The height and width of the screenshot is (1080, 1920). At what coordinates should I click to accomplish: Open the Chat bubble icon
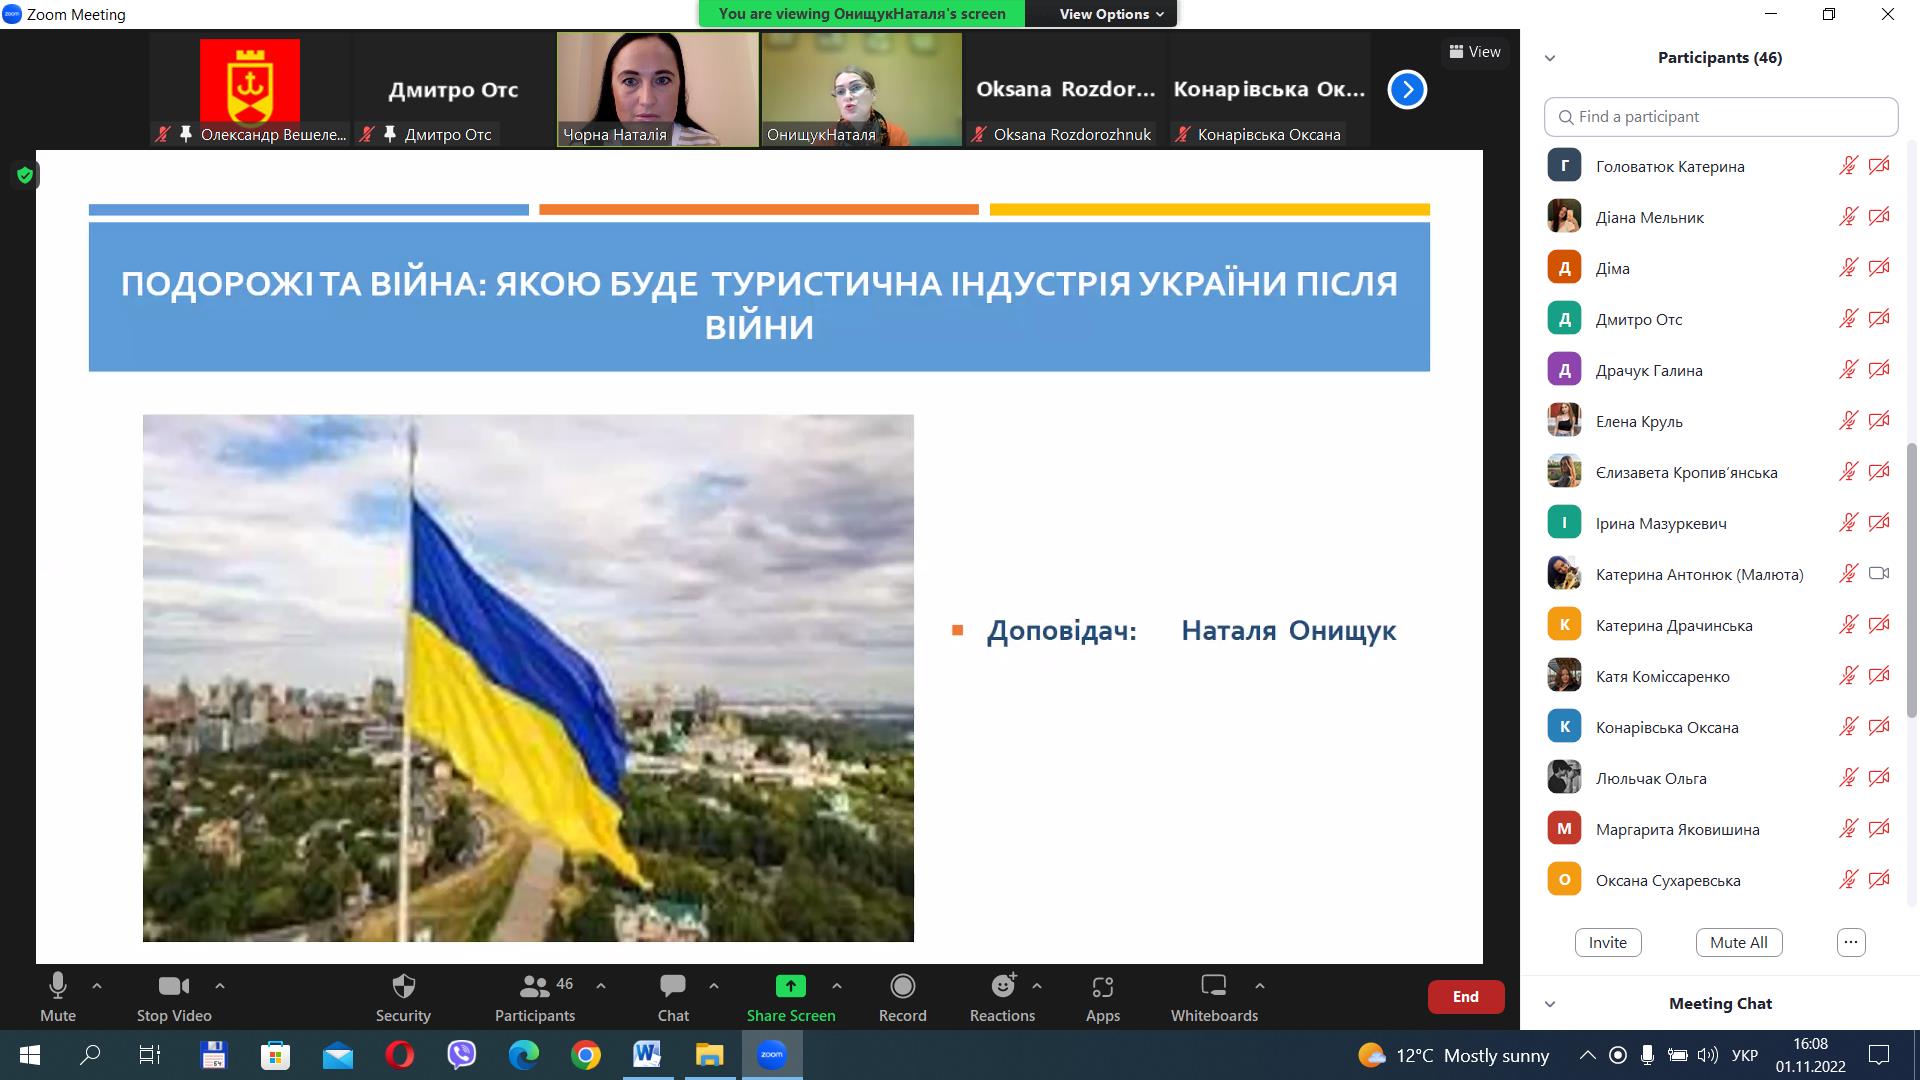click(672, 987)
